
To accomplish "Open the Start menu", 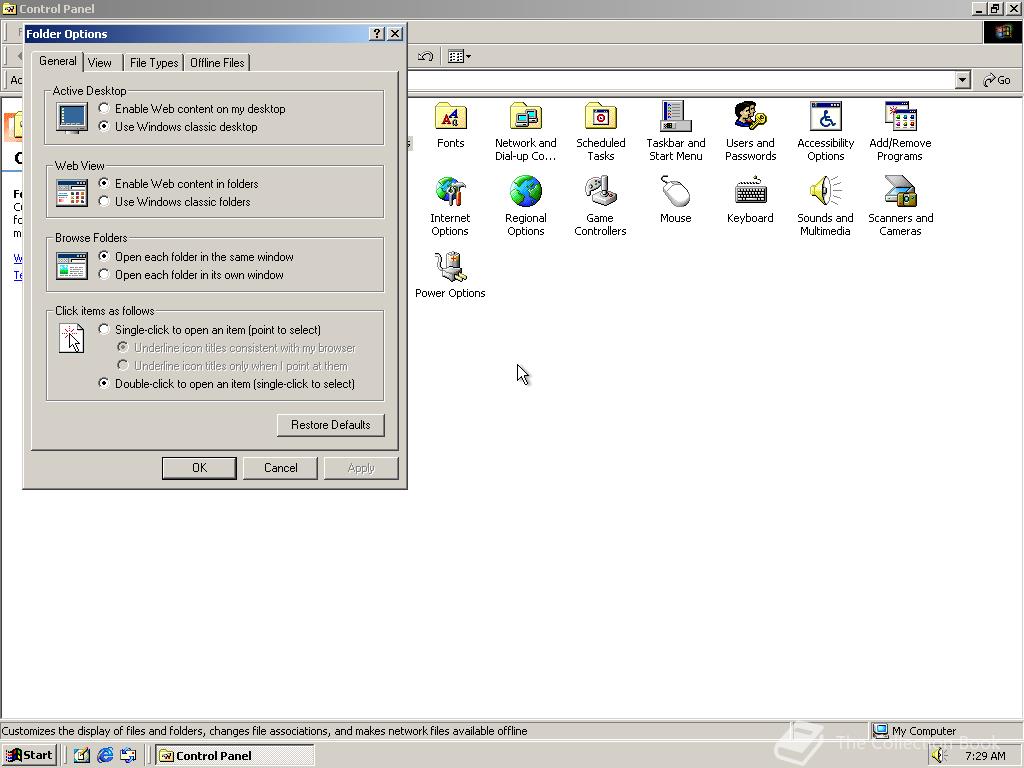I will coord(29,756).
